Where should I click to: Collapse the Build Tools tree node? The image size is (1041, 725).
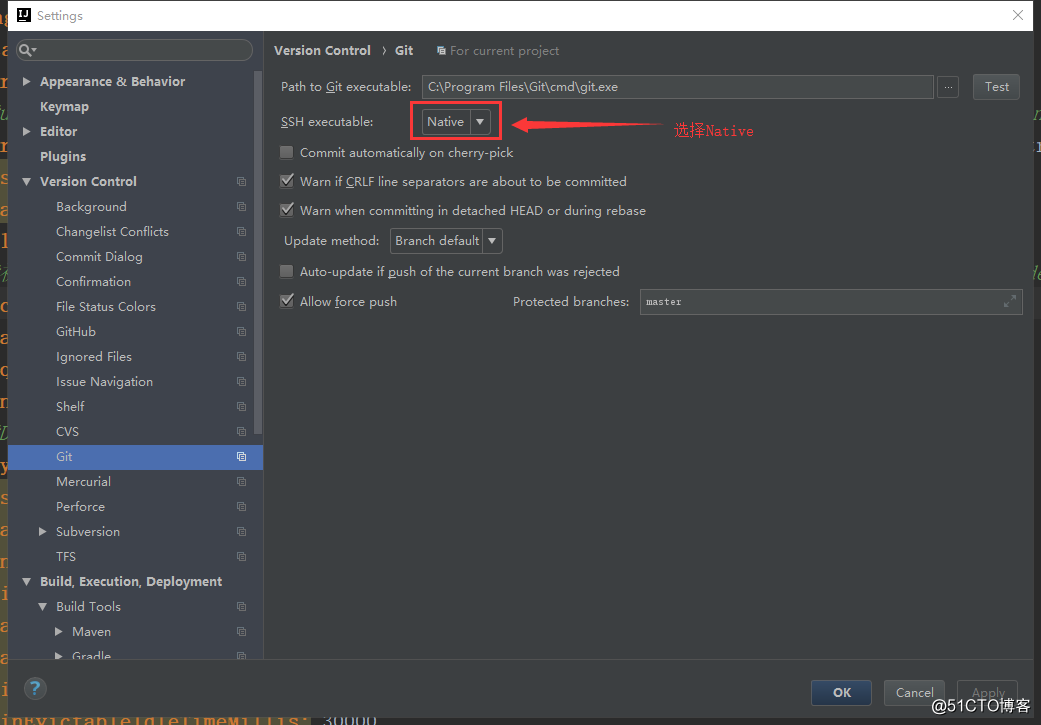(42, 607)
